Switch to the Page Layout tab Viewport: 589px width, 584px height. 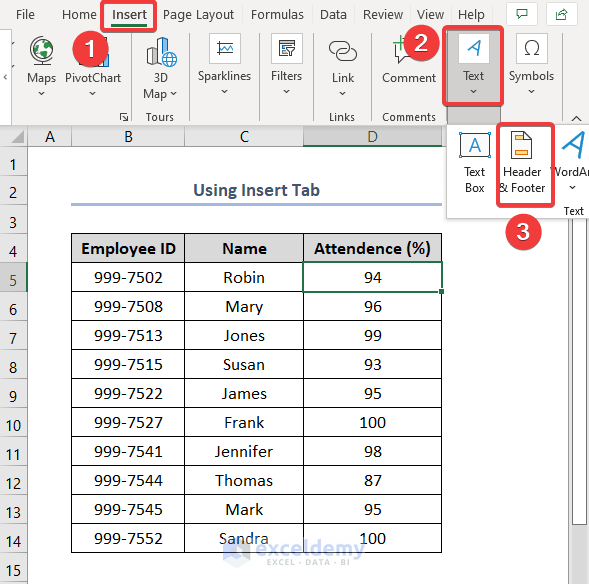pyautogui.click(x=198, y=15)
